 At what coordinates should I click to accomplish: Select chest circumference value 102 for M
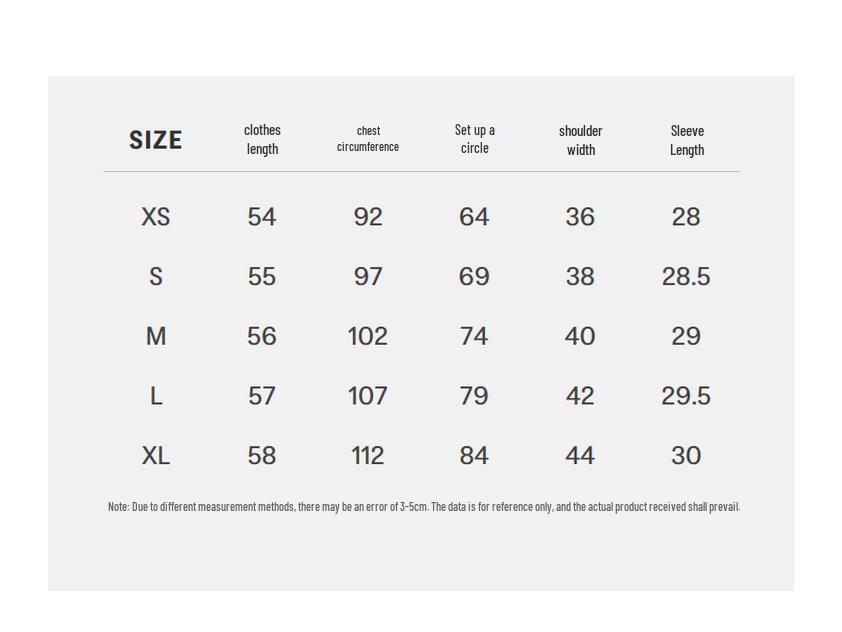pyautogui.click(x=368, y=337)
